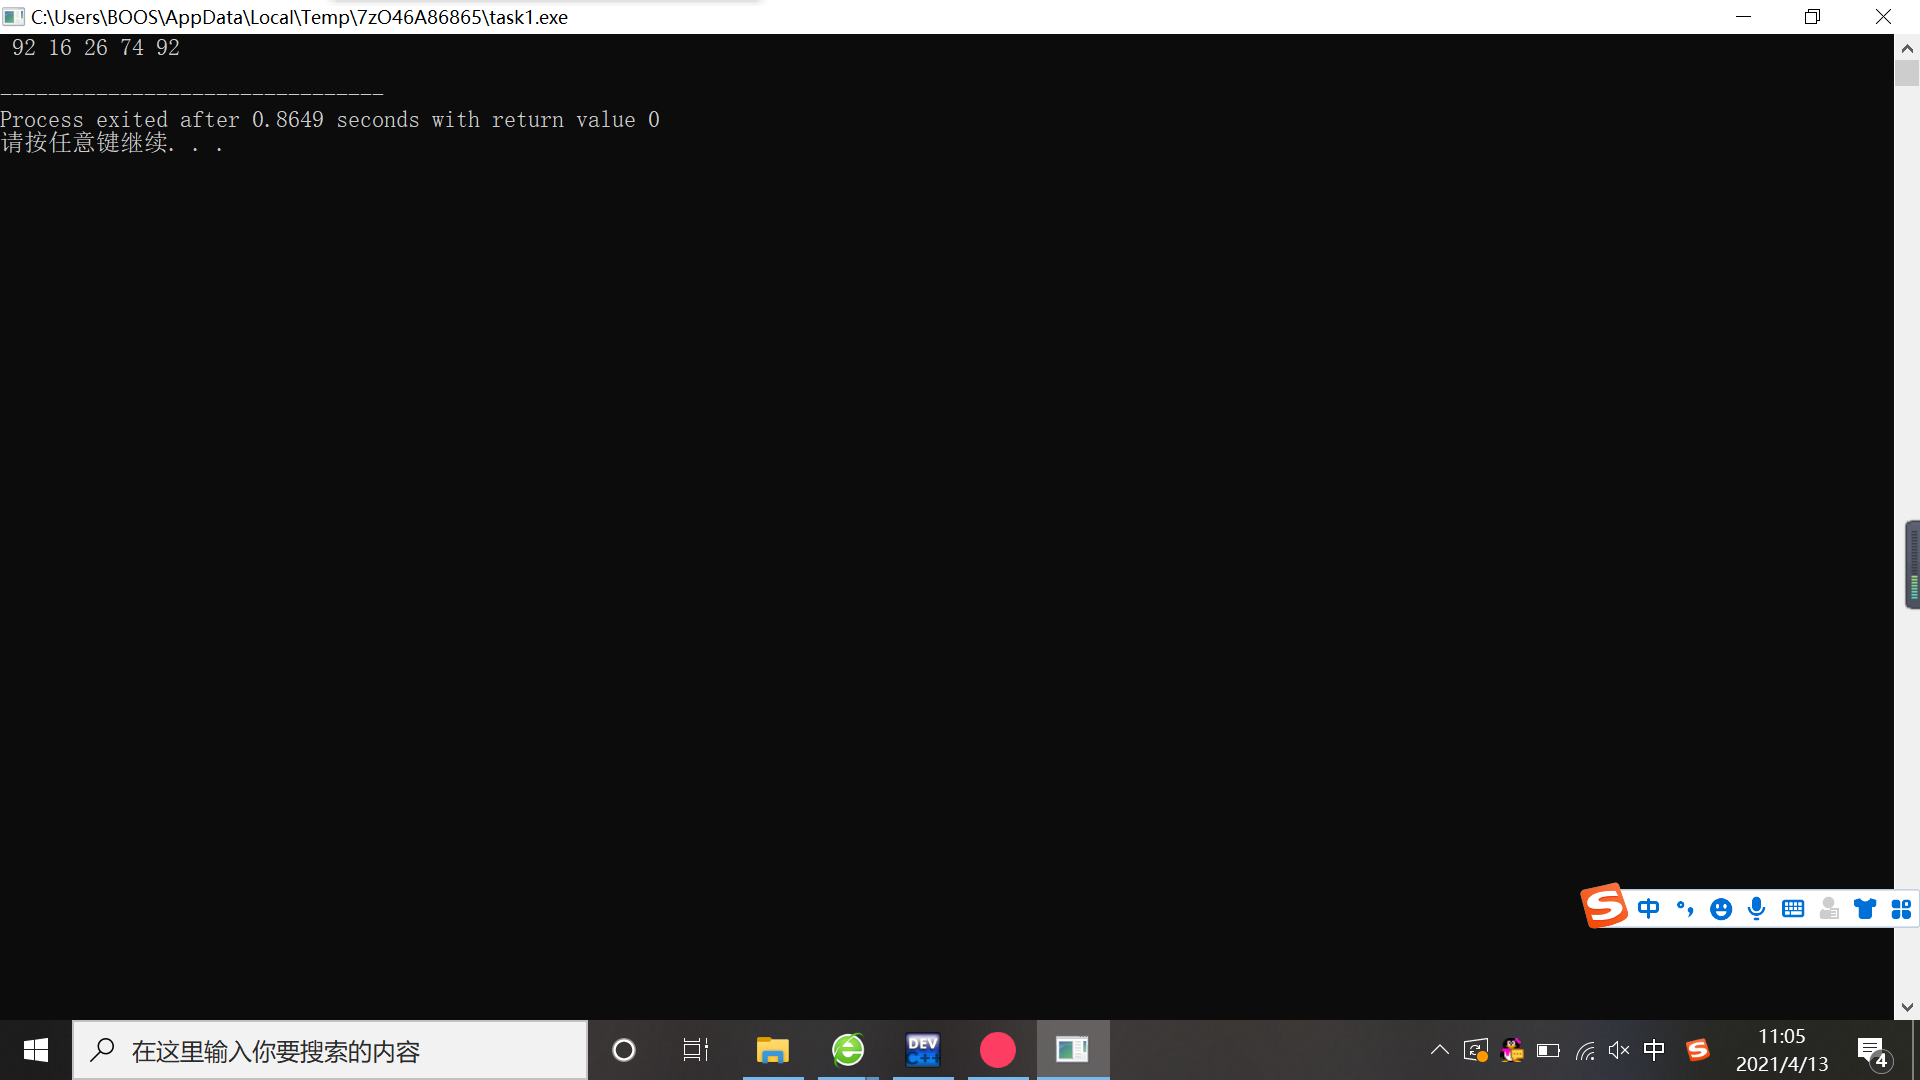Toggle punctuation mode on Sogou bar
The image size is (1920, 1080).
pyautogui.click(x=1685, y=908)
